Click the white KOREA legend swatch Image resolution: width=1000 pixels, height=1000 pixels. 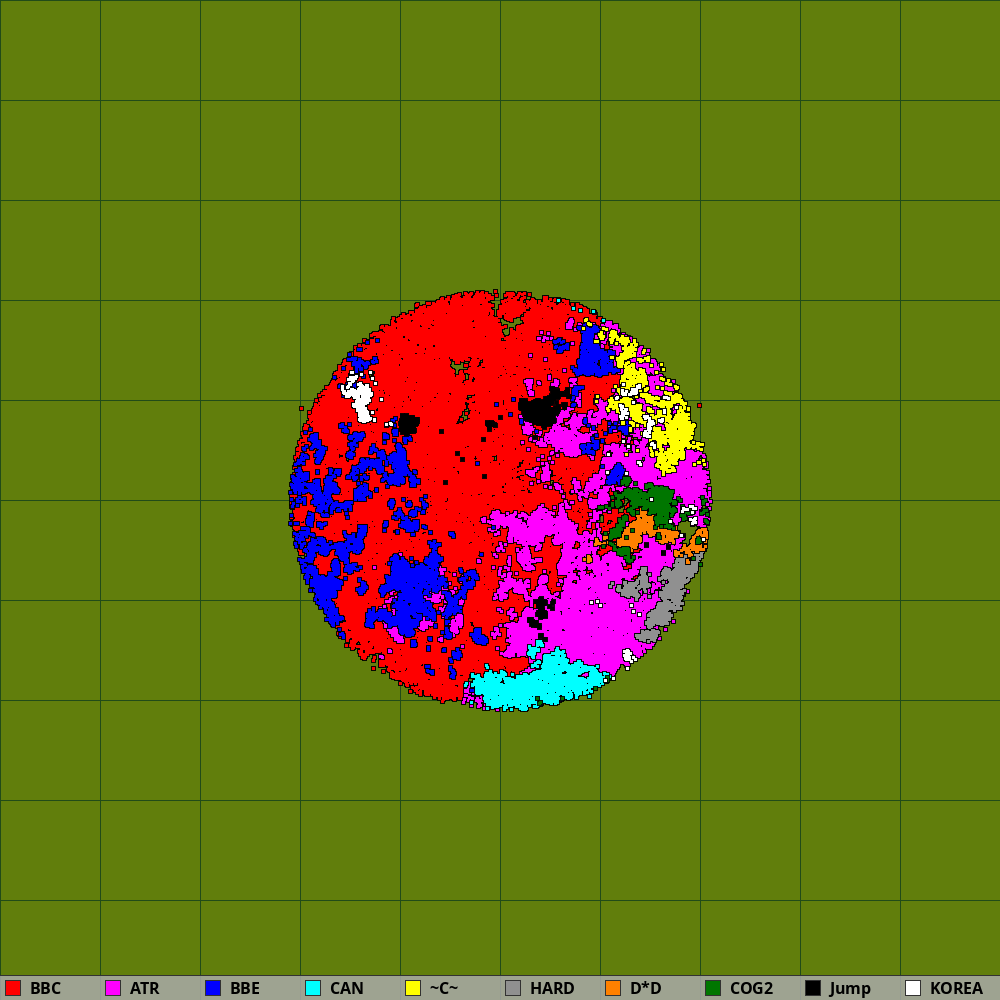point(913,988)
